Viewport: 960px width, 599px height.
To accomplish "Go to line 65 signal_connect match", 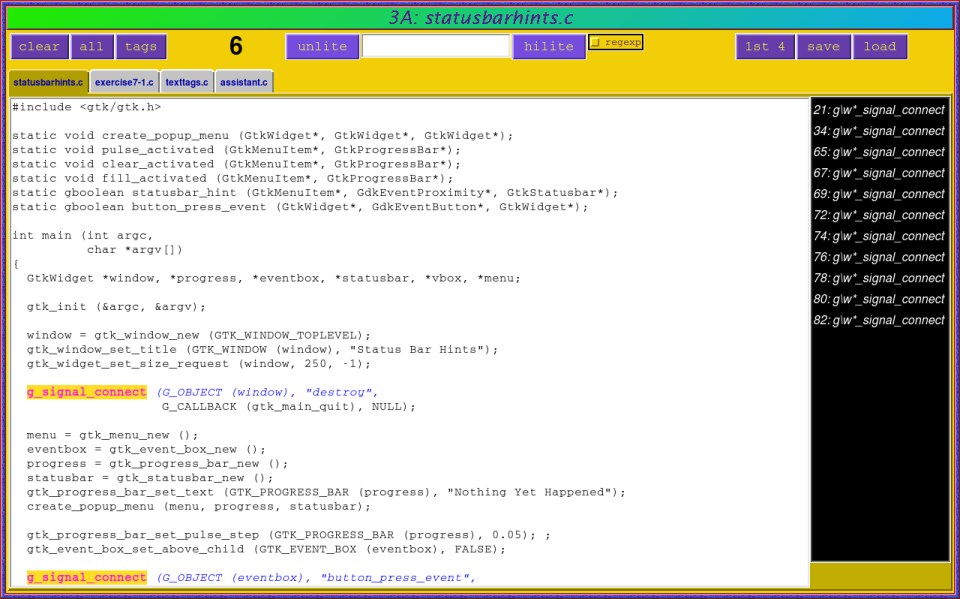I will tap(878, 152).
